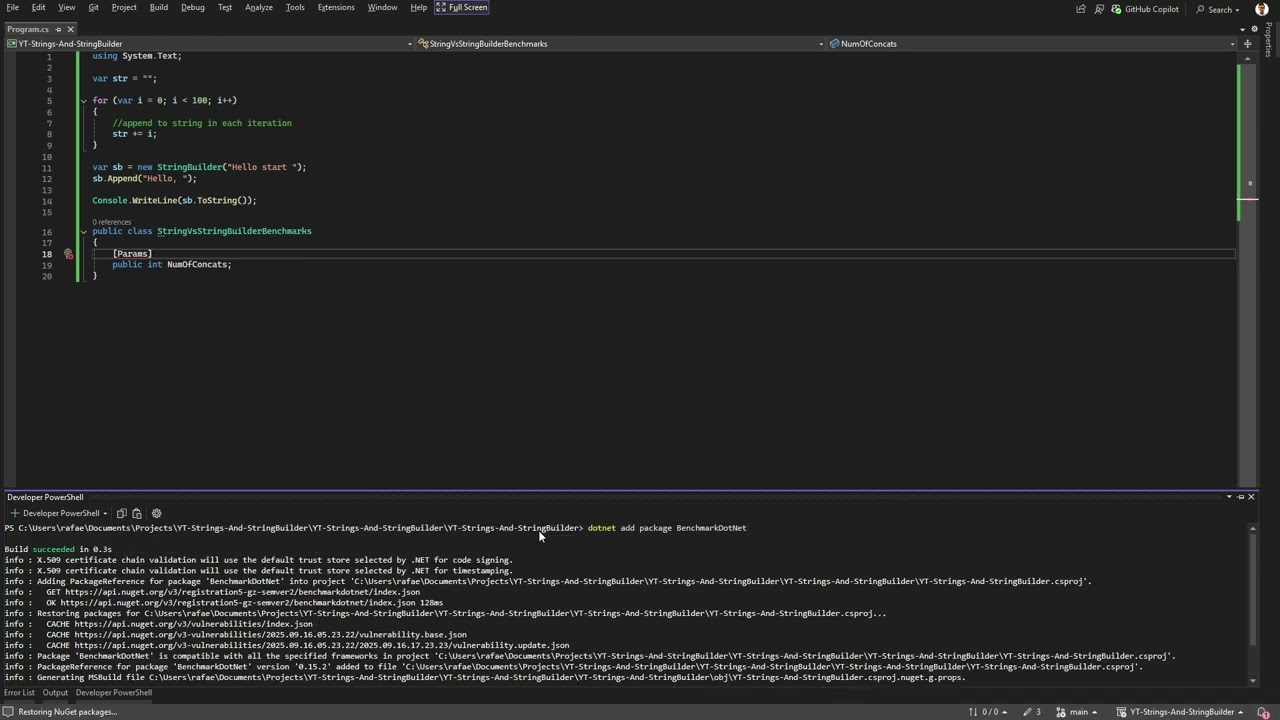
Task: Open the Analyze menu
Action: (x=259, y=7)
